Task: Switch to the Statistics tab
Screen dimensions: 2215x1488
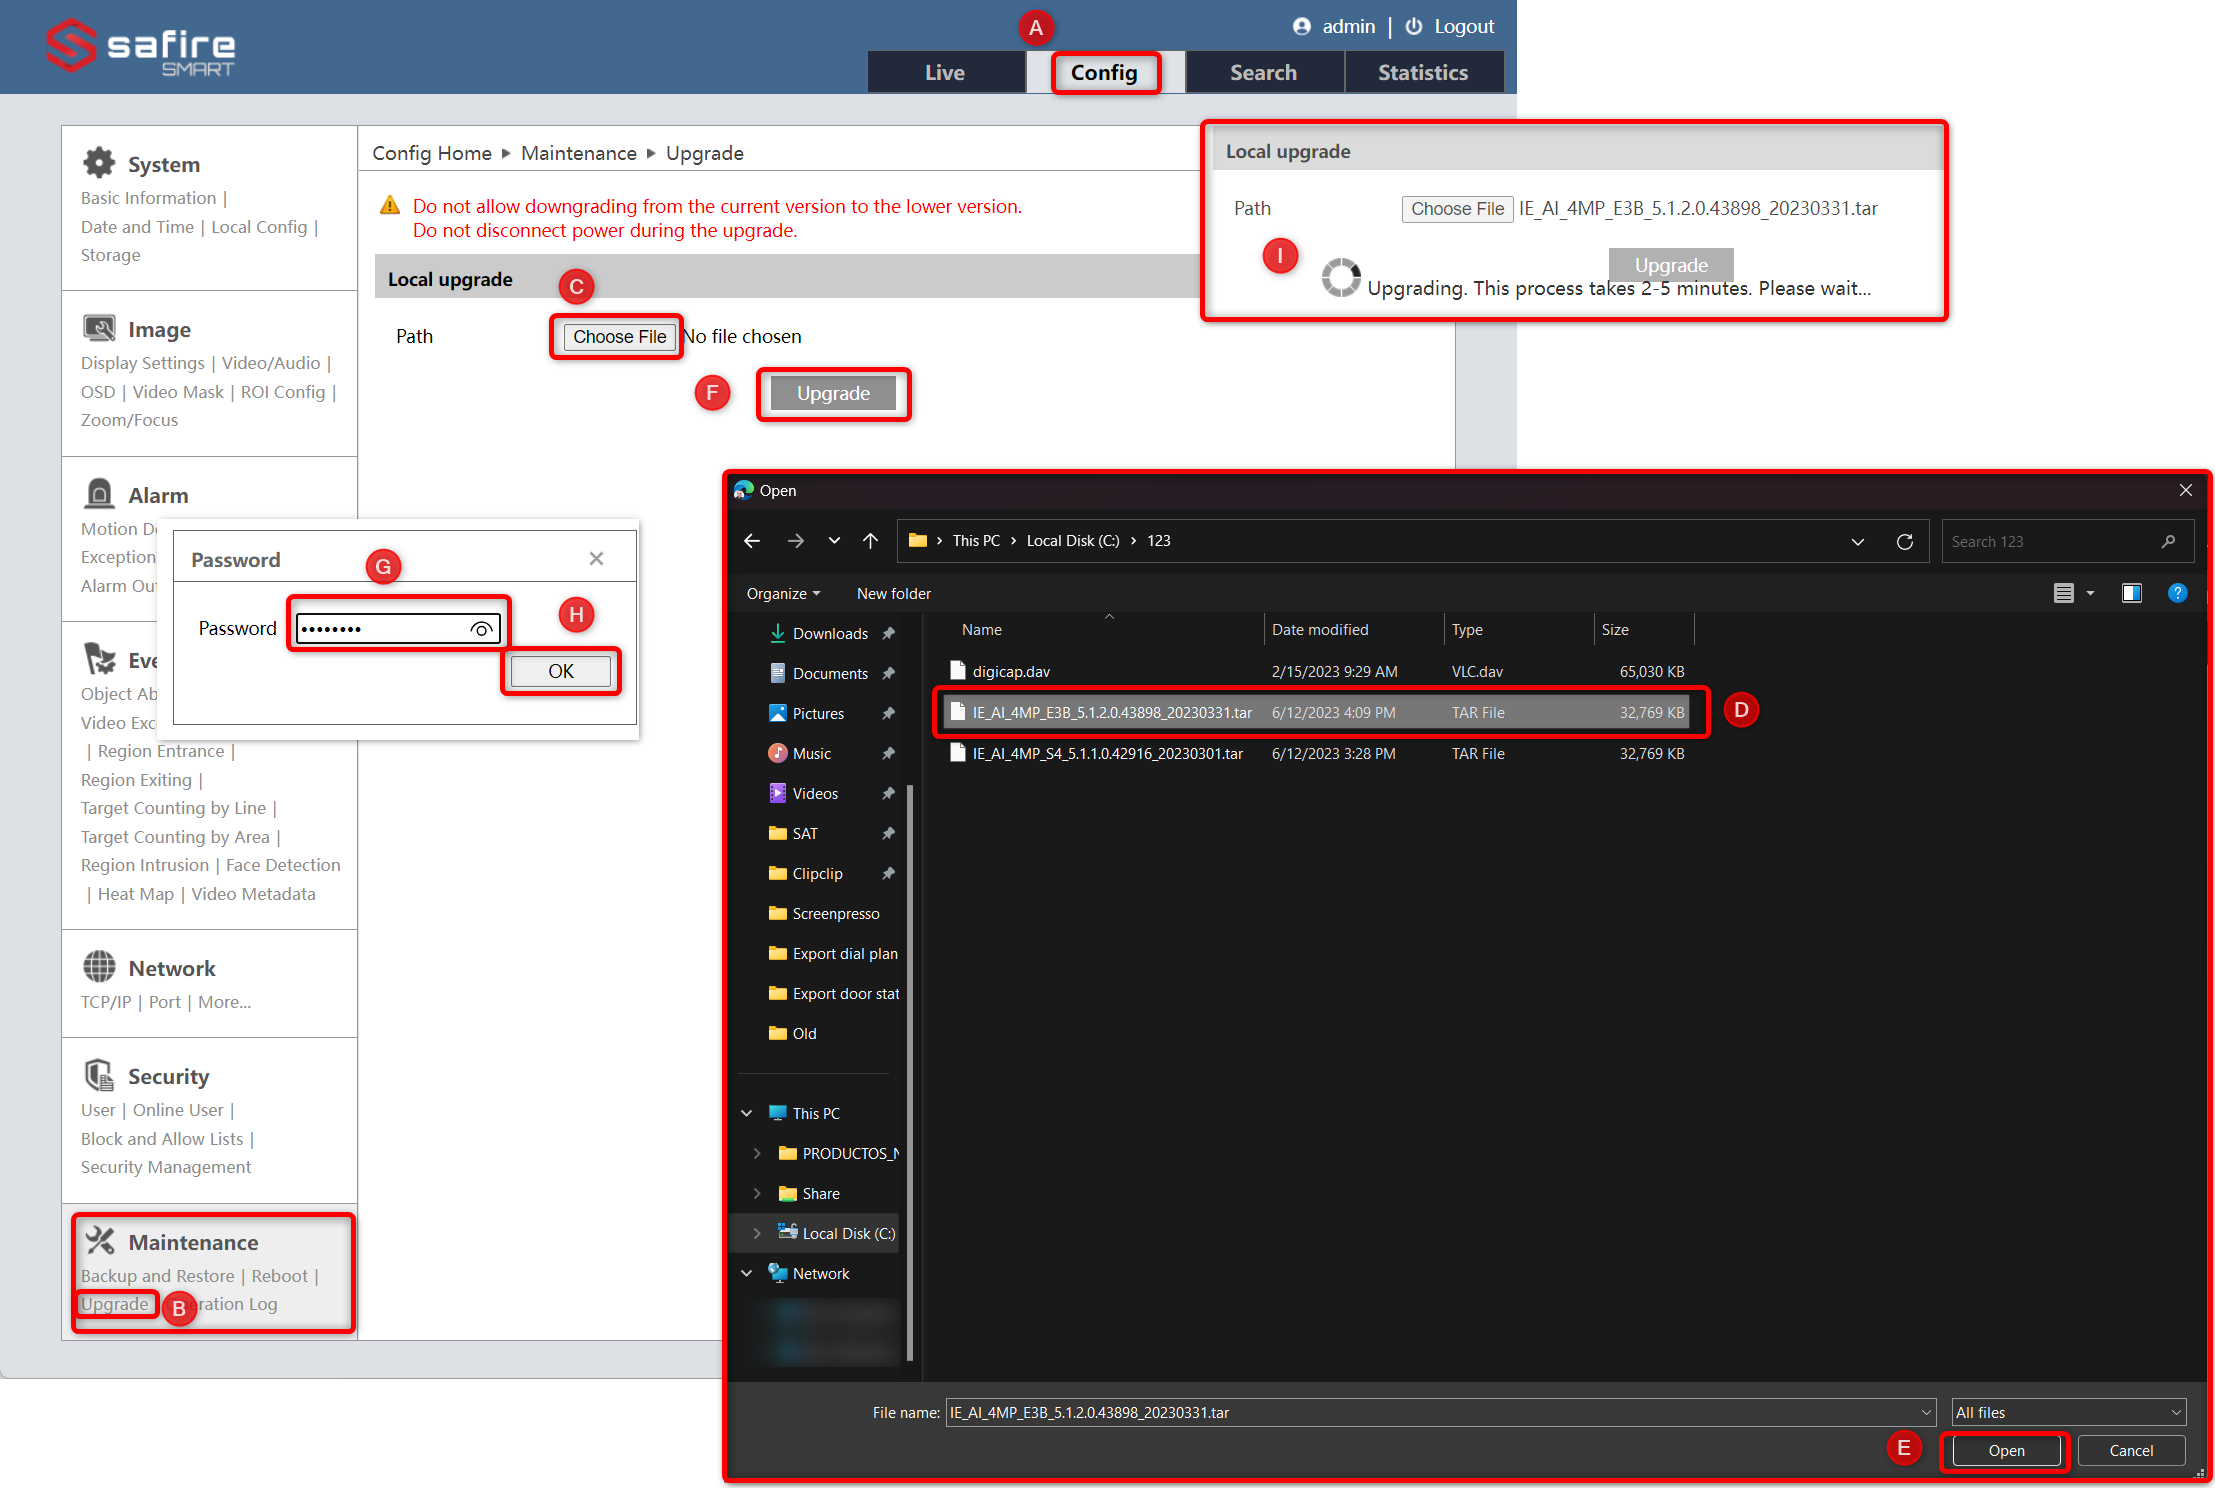Action: (x=1422, y=72)
